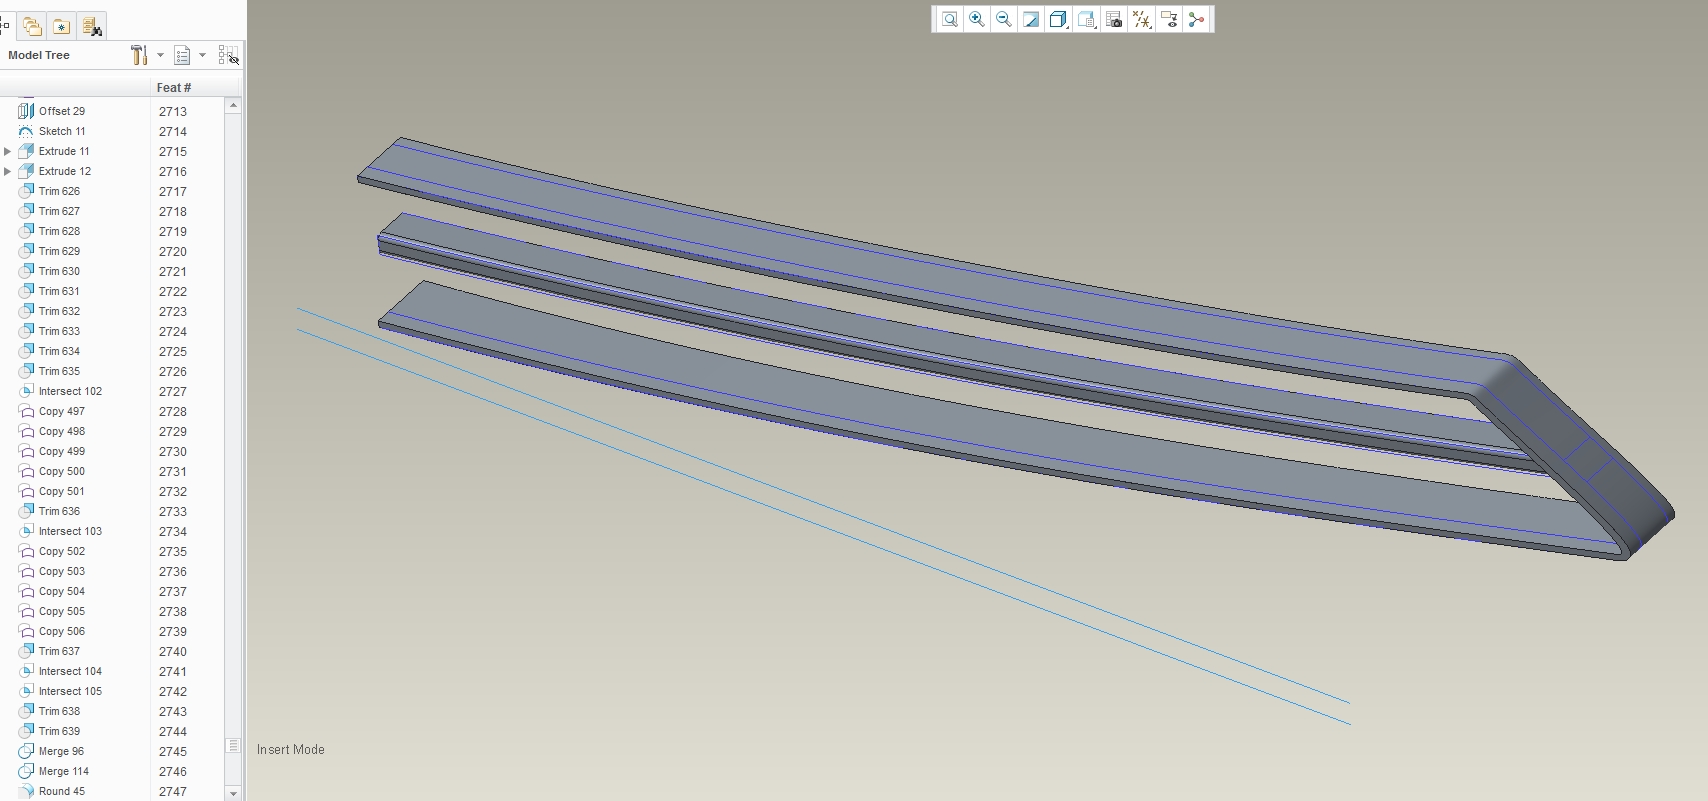Open the View Manager camera icon

click(1114, 19)
